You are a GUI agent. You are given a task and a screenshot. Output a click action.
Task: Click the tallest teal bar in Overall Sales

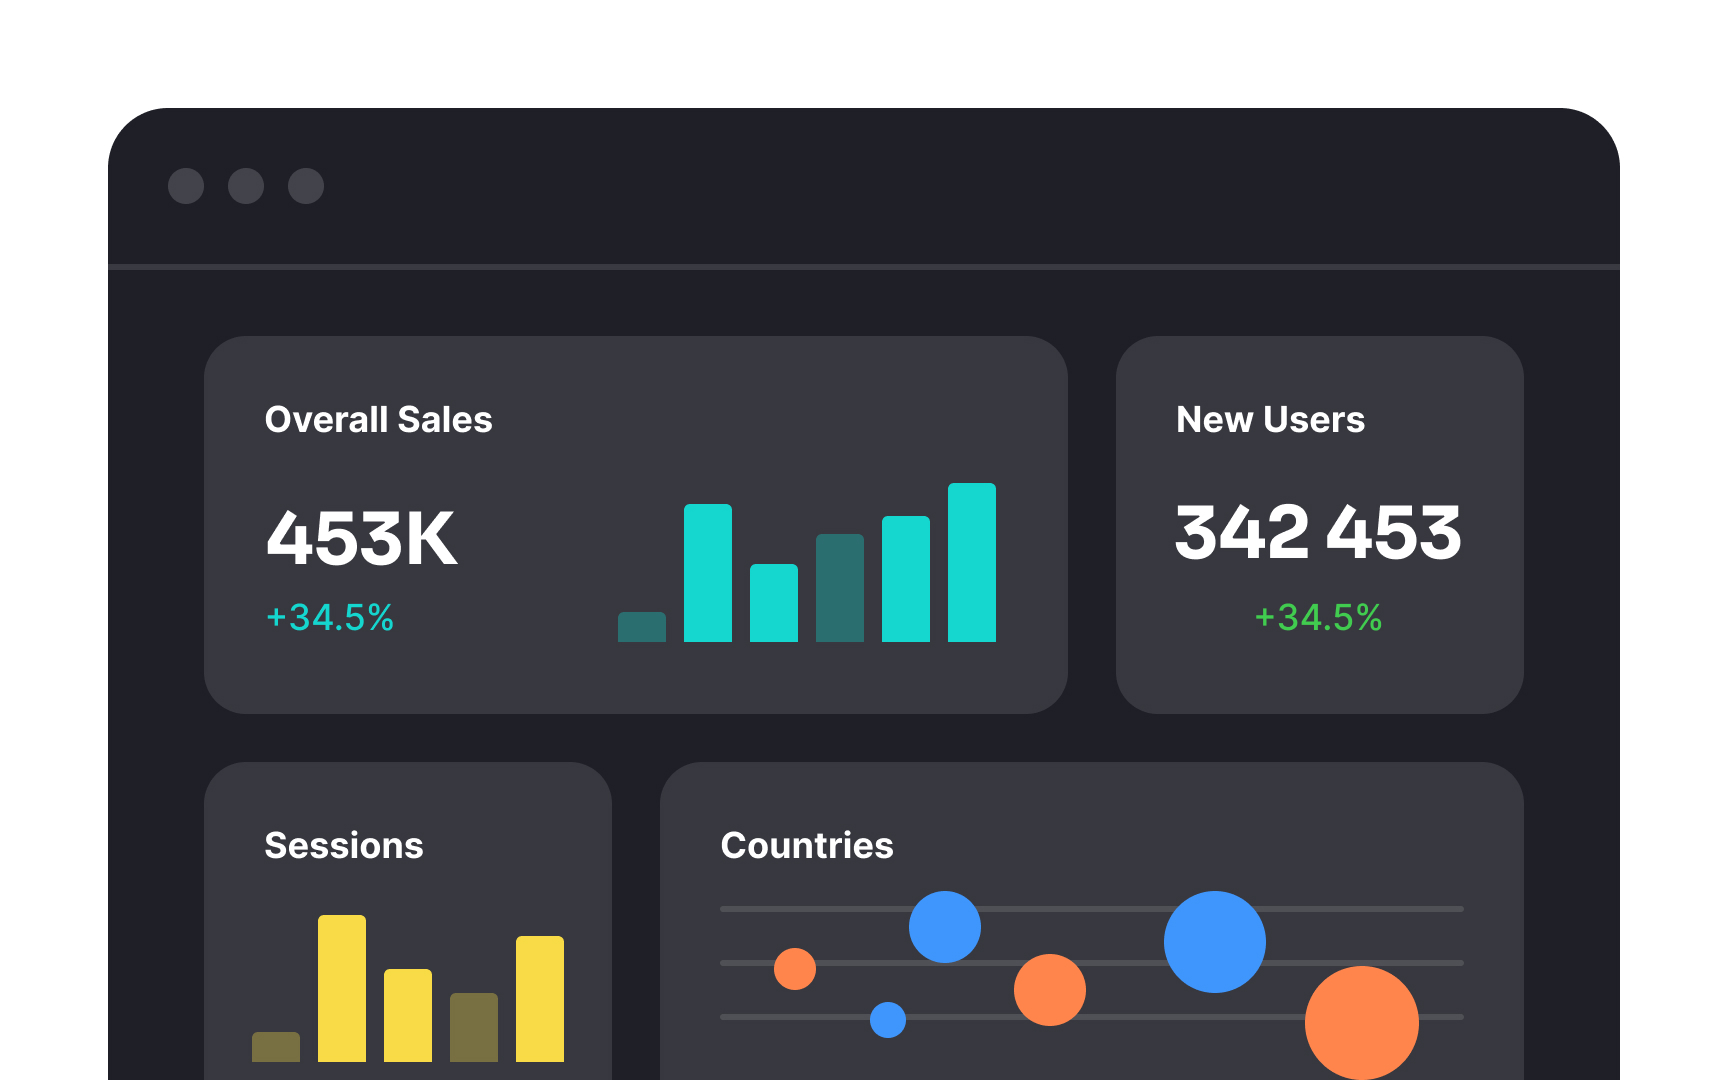pyautogui.click(x=972, y=562)
